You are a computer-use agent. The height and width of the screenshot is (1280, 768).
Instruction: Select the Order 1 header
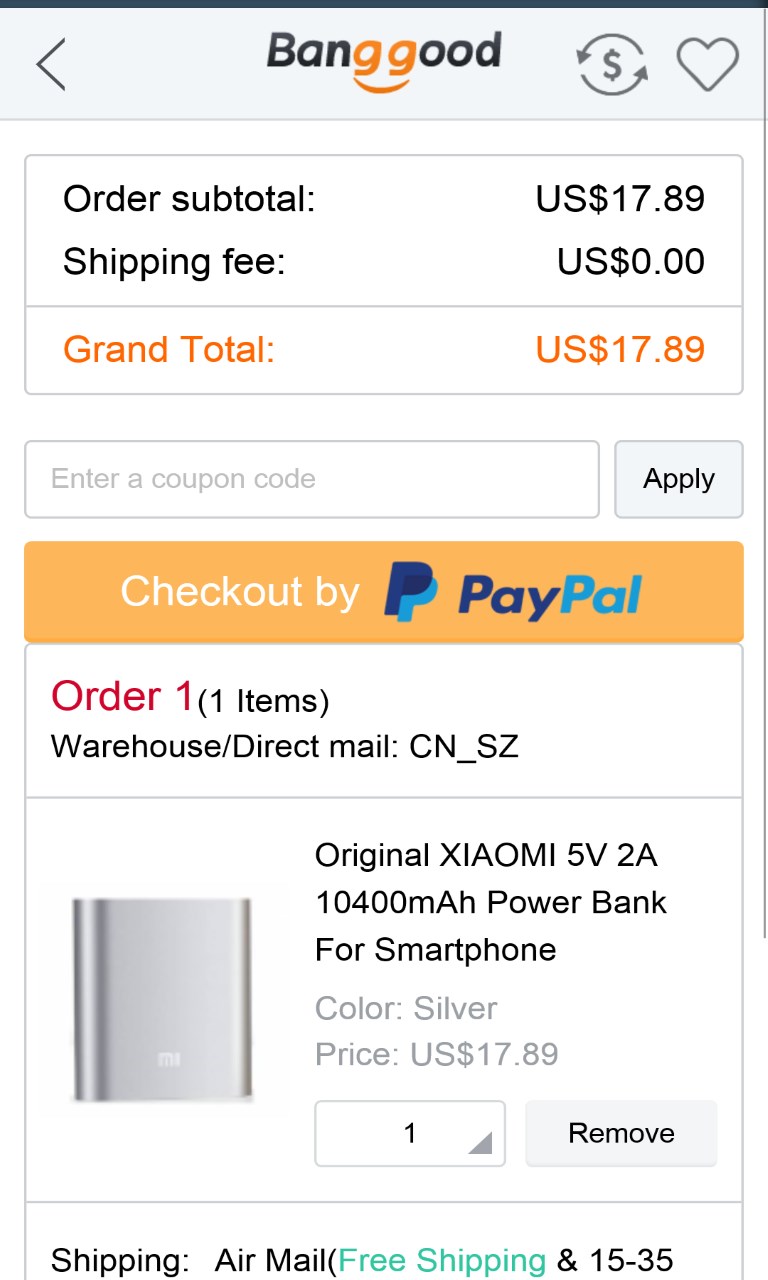point(122,697)
